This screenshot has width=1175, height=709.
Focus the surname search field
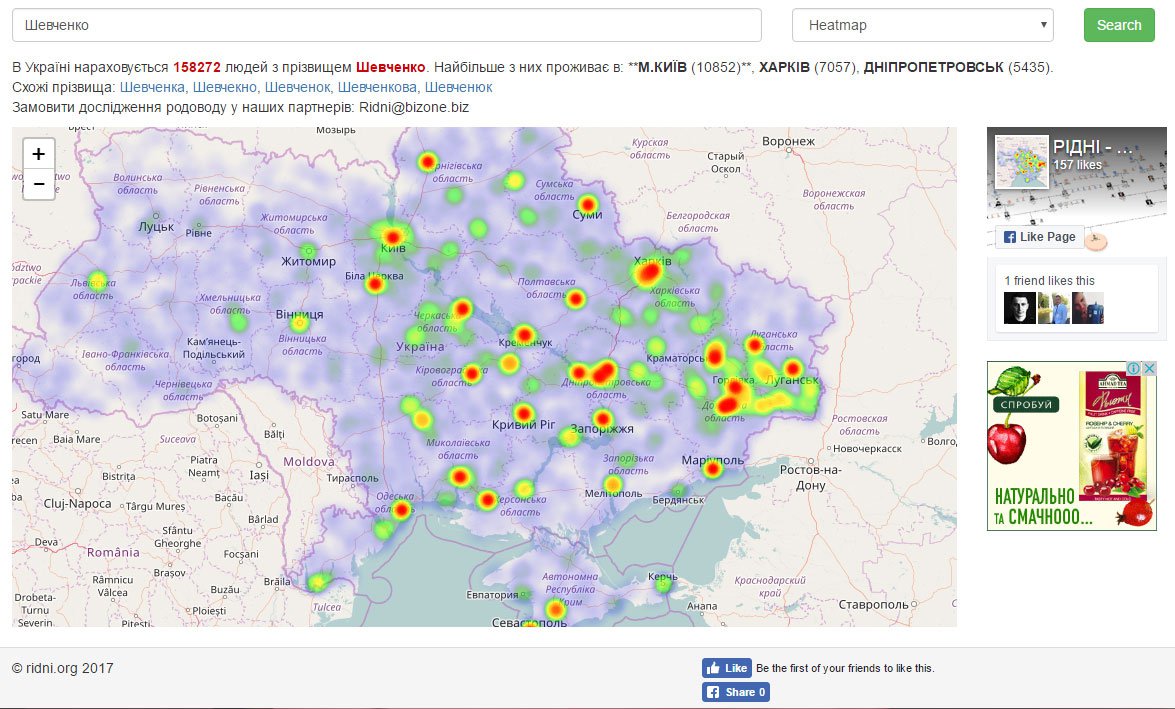(386, 25)
